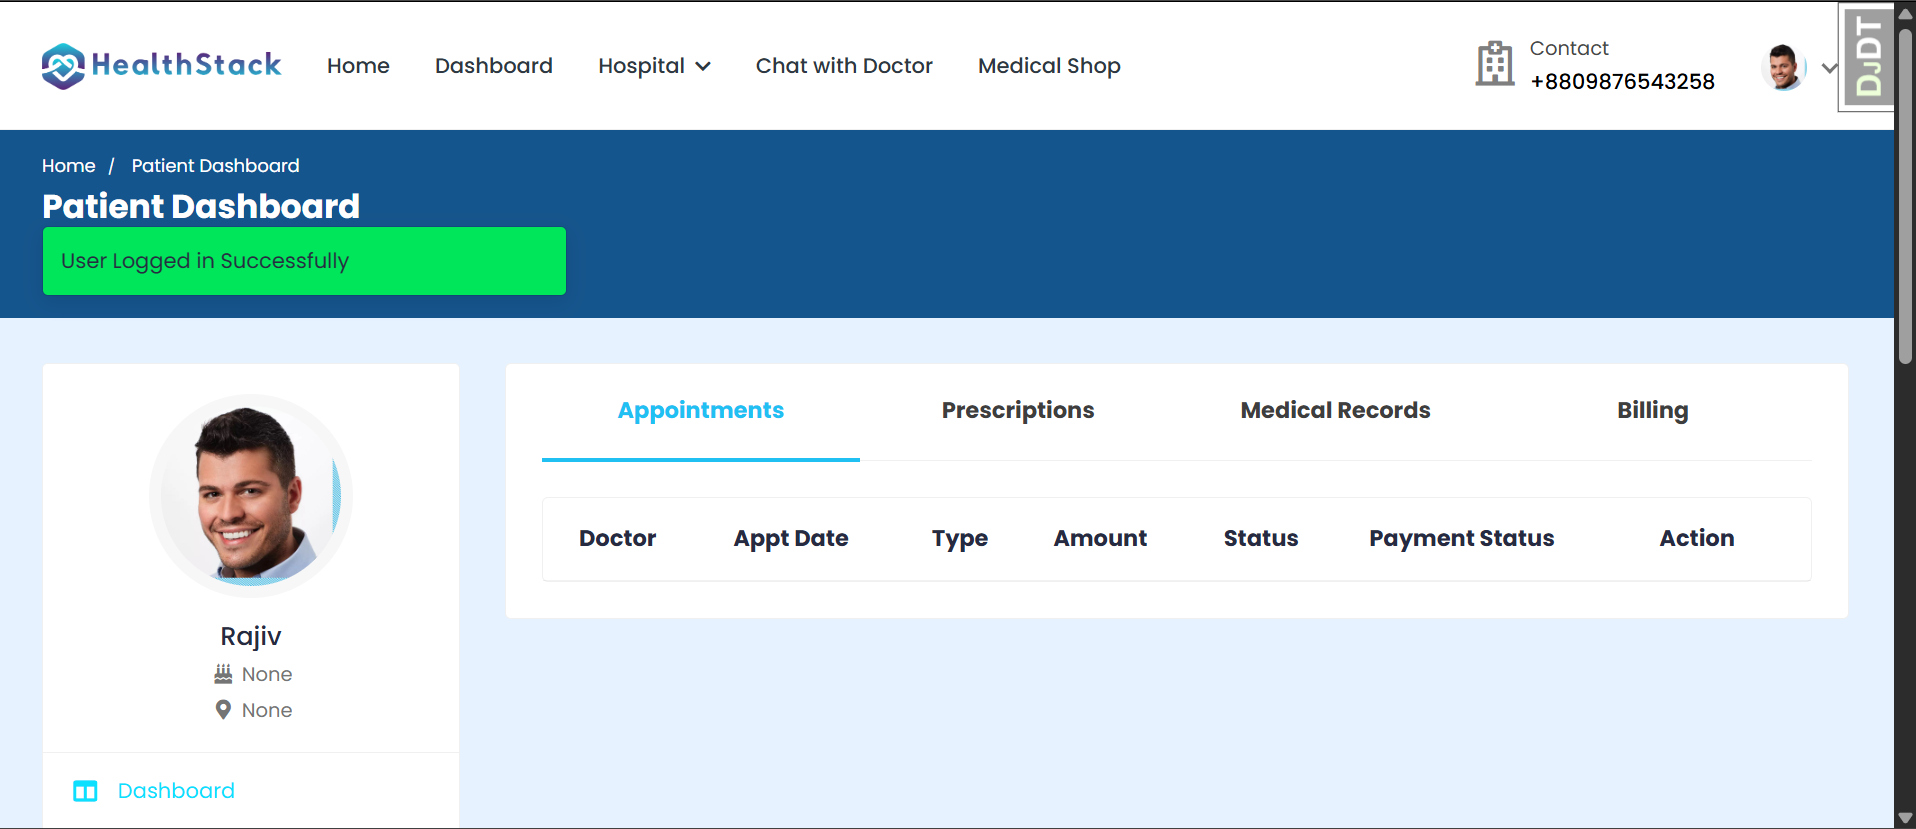Click Rajiv's large profile photo
Screen dimensions: 1916x829
pos(251,496)
